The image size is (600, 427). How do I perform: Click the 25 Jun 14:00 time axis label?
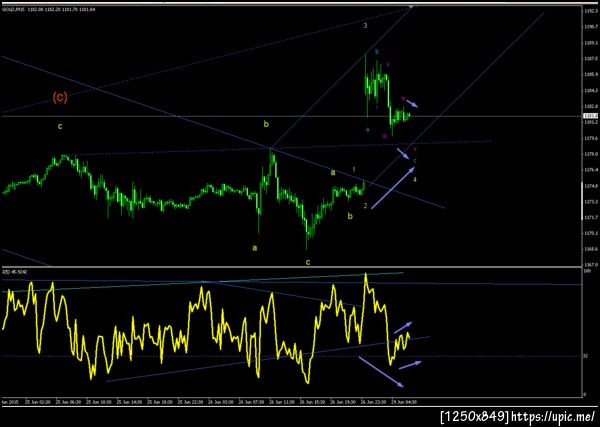129,402
